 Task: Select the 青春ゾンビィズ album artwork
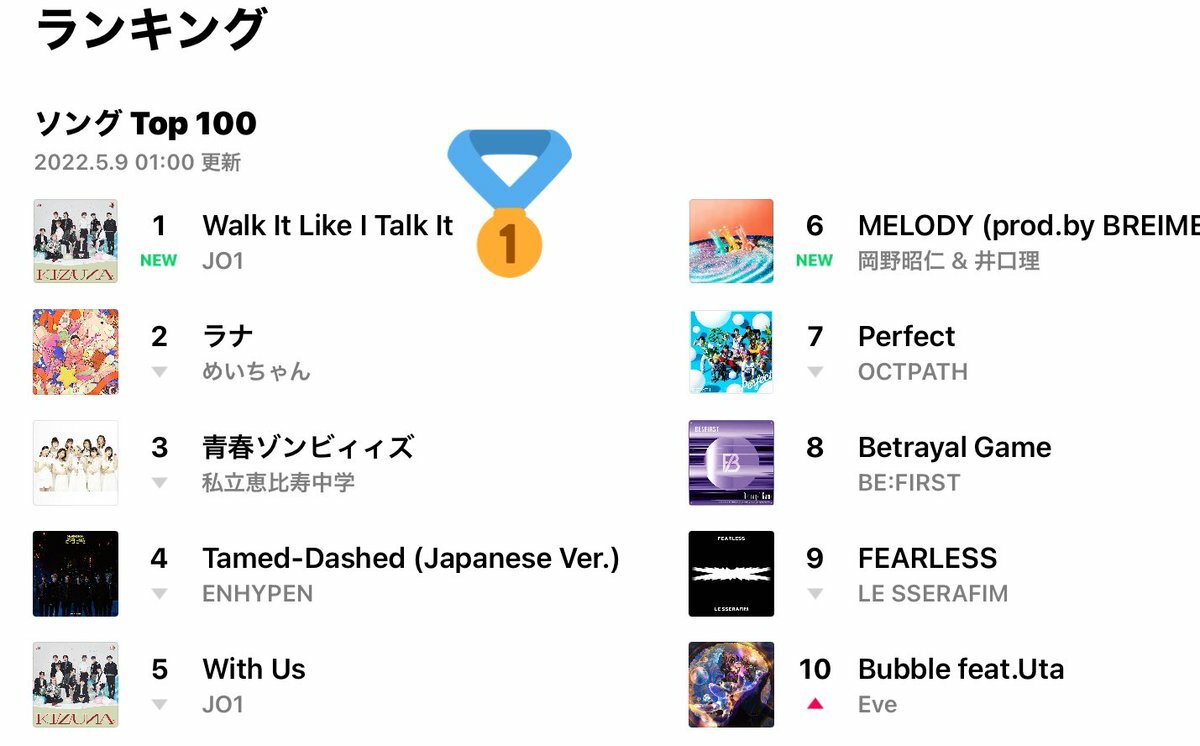tap(75, 463)
